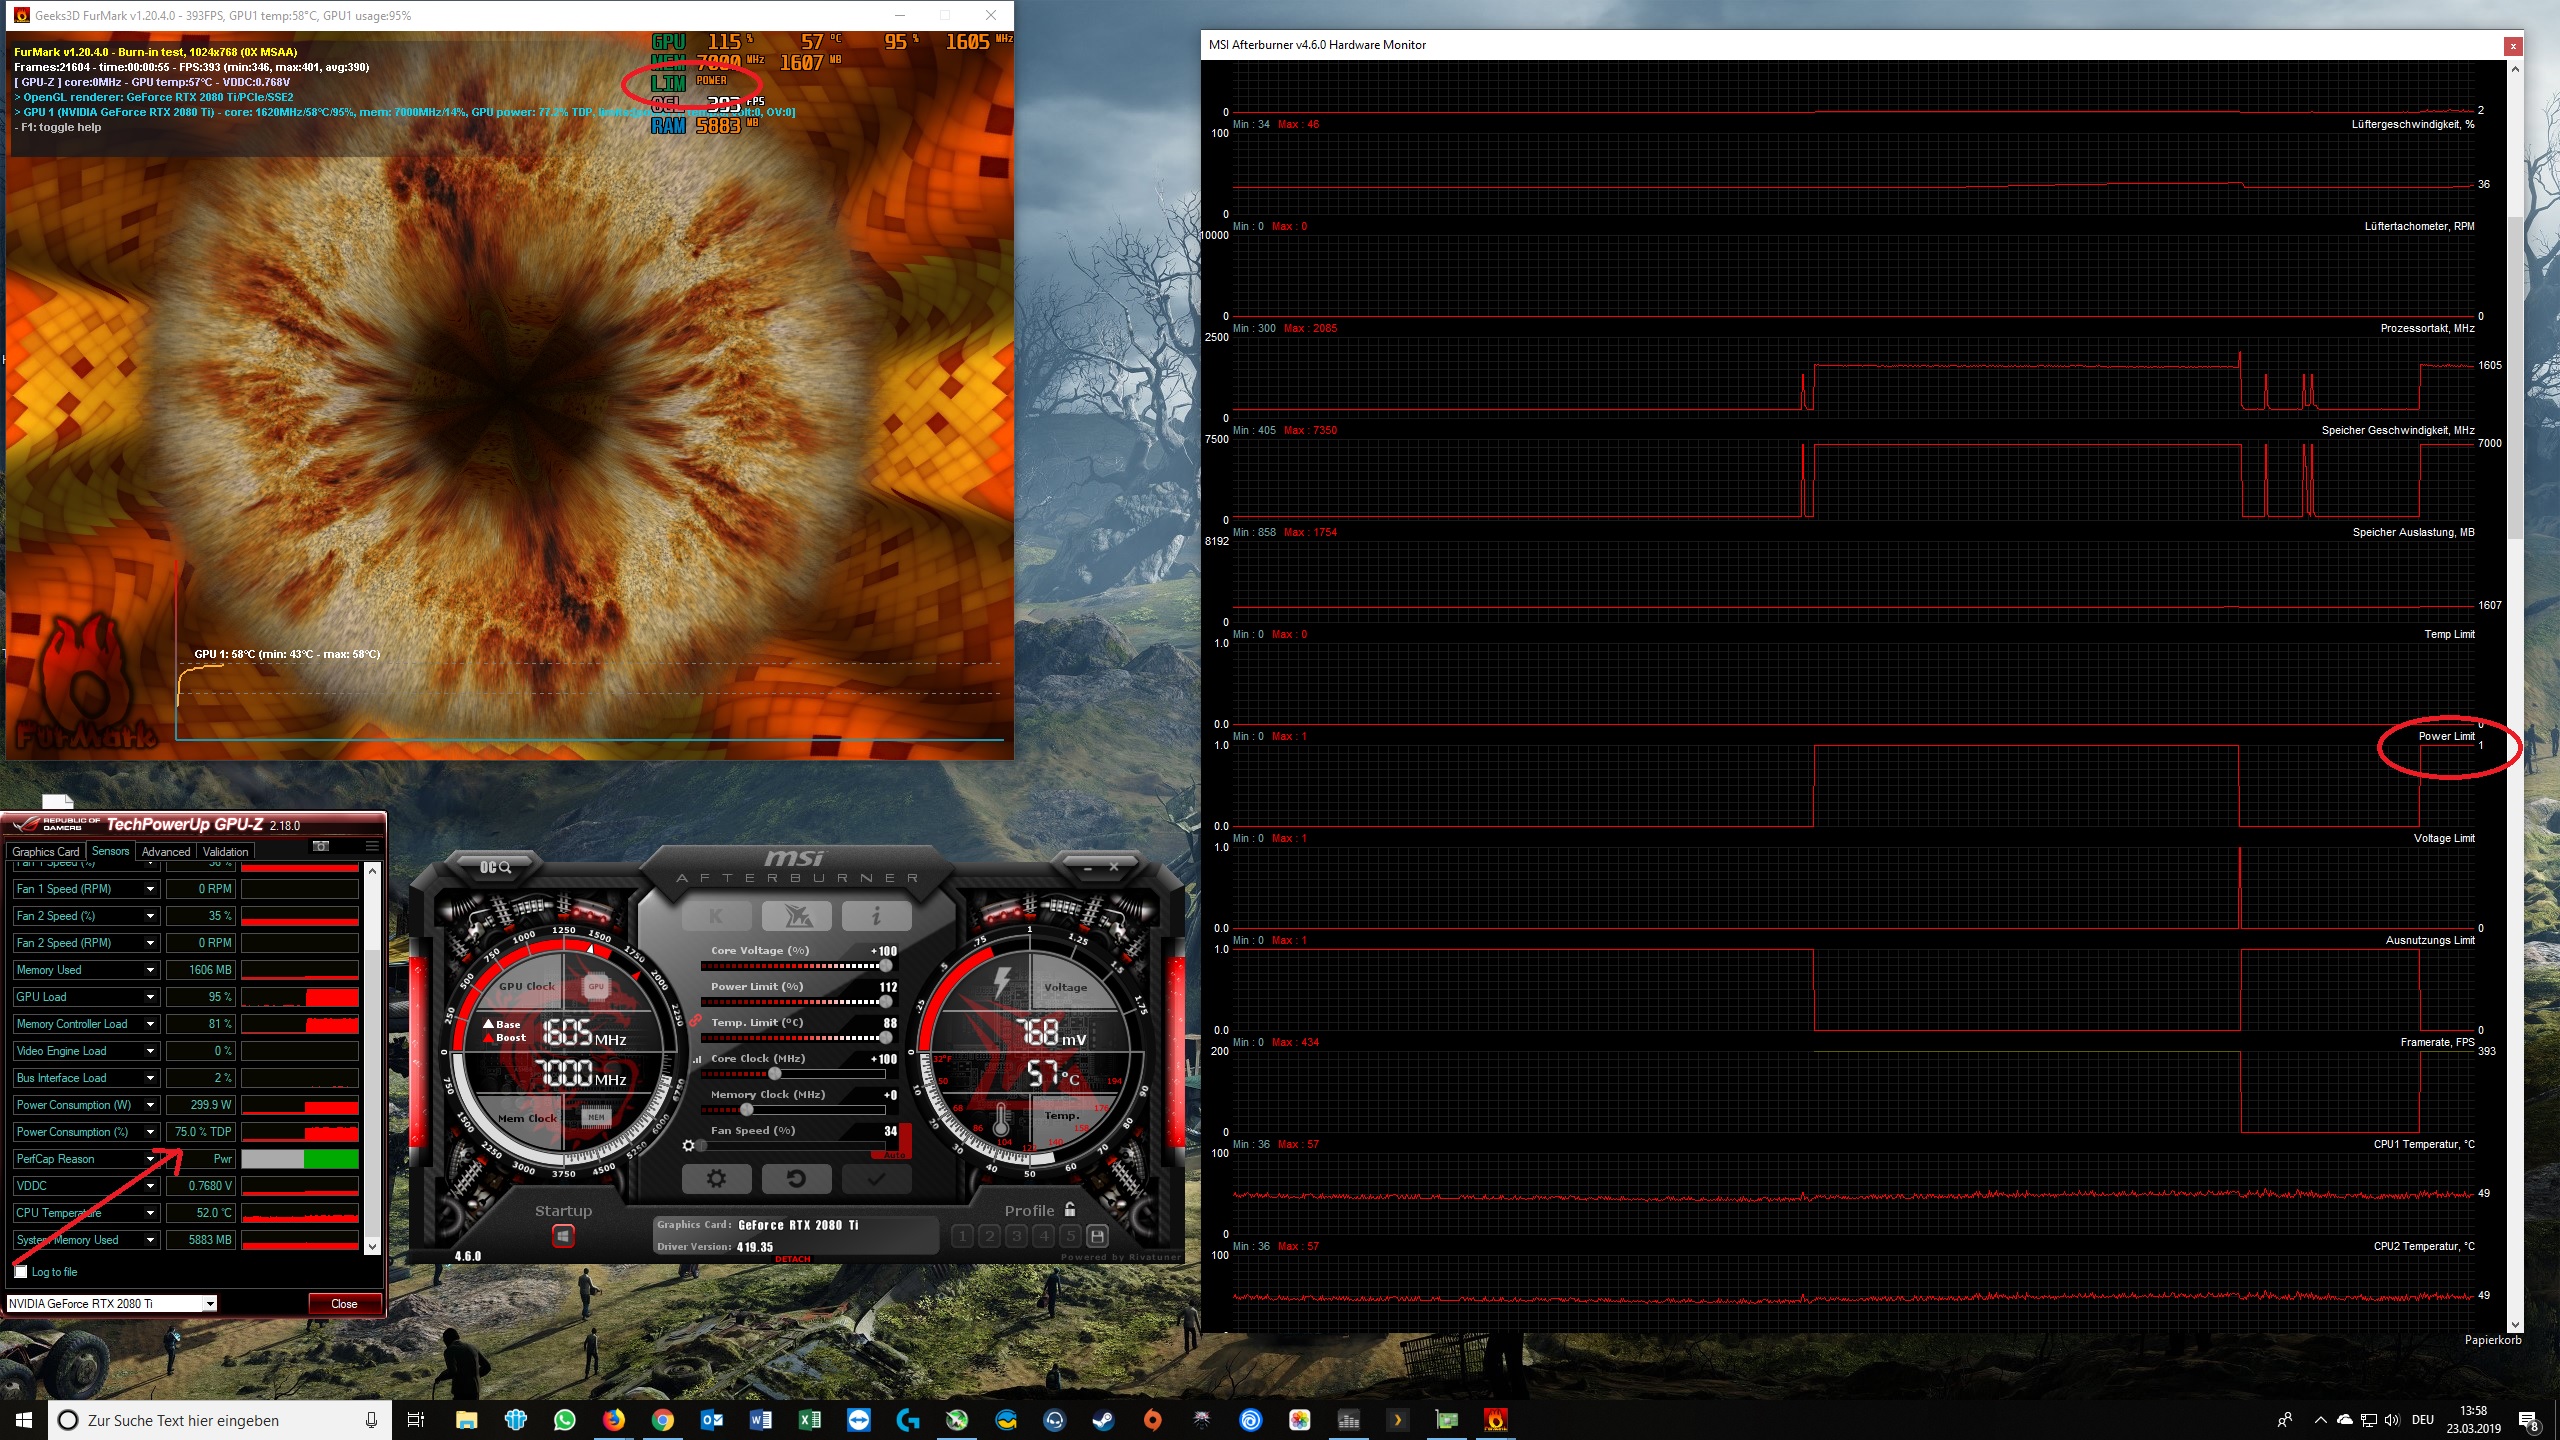
Task: Take a GPU-Z screenshot via camera icon
Action: click(x=321, y=847)
